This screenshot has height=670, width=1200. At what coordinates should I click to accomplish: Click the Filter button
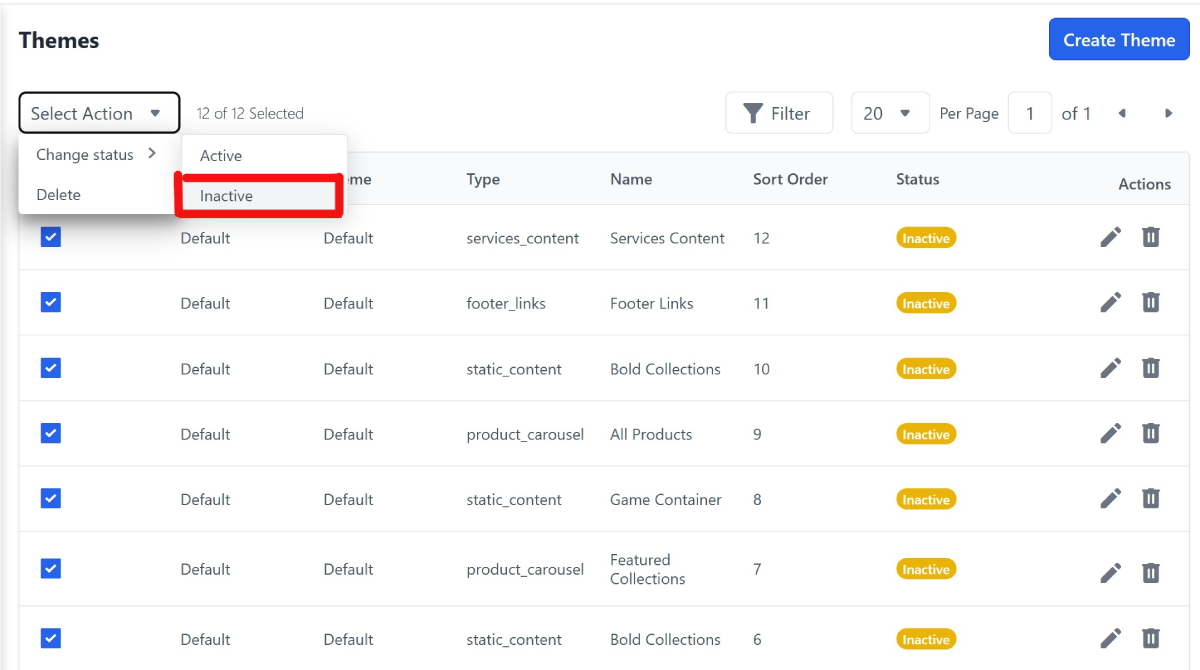click(x=778, y=113)
